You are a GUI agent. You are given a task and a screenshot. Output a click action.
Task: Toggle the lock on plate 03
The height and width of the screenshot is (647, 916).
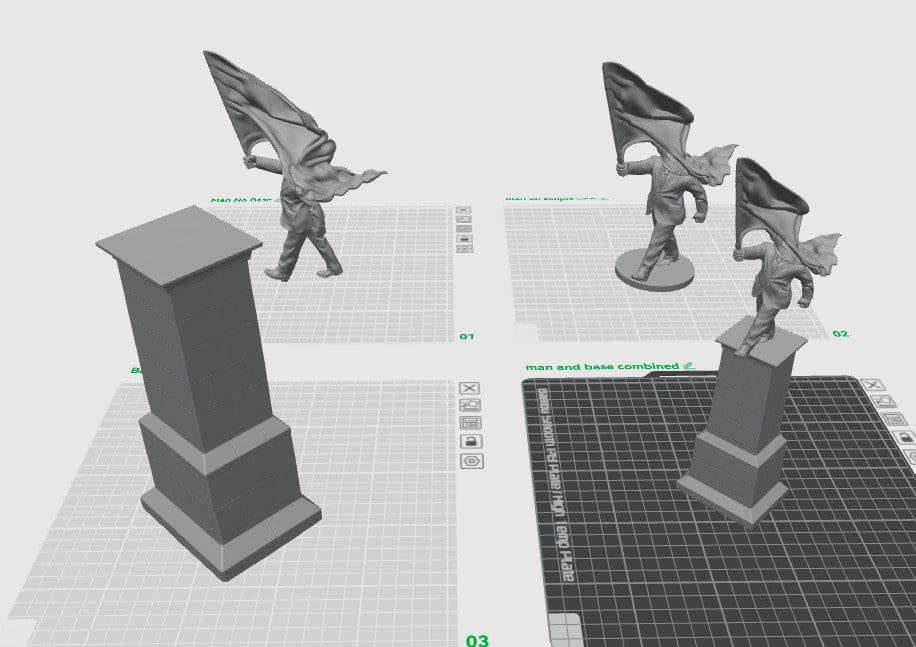click(471, 441)
